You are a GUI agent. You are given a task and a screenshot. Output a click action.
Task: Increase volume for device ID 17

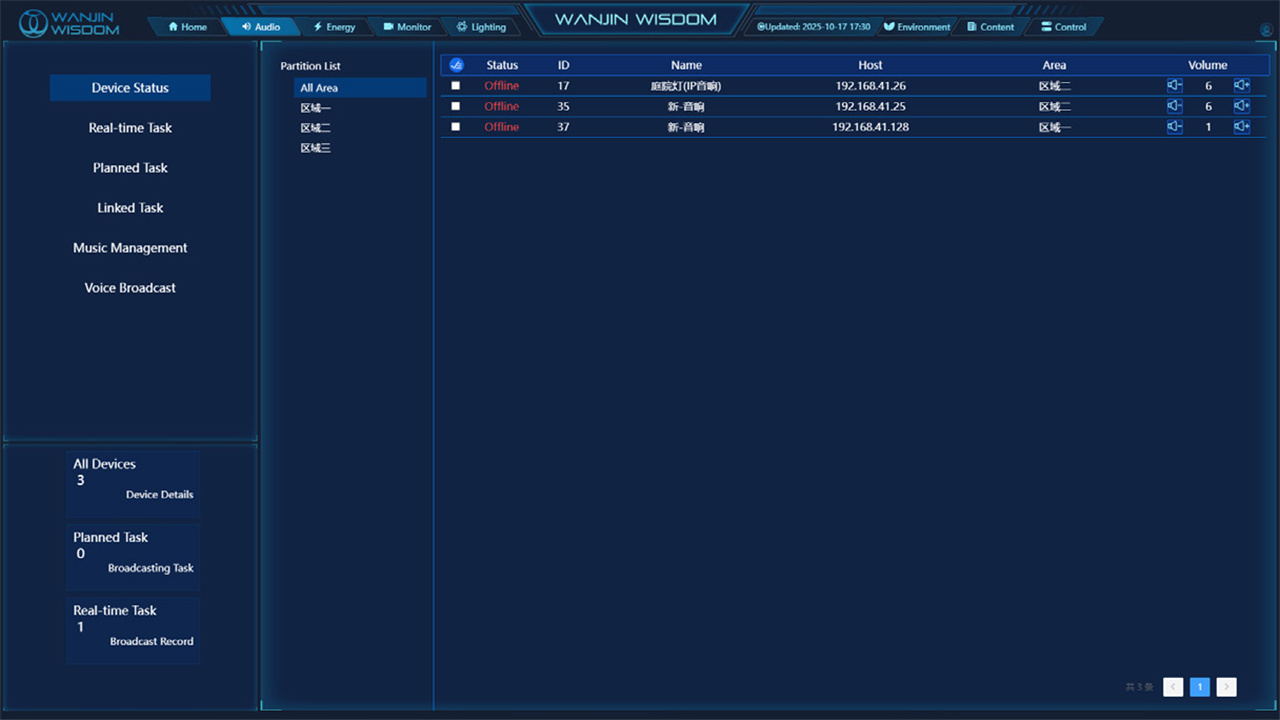[1241, 86]
